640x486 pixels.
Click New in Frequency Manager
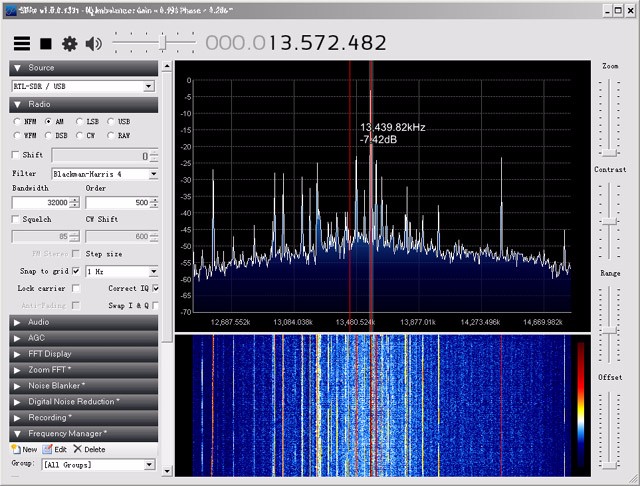click(x=24, y=449)
